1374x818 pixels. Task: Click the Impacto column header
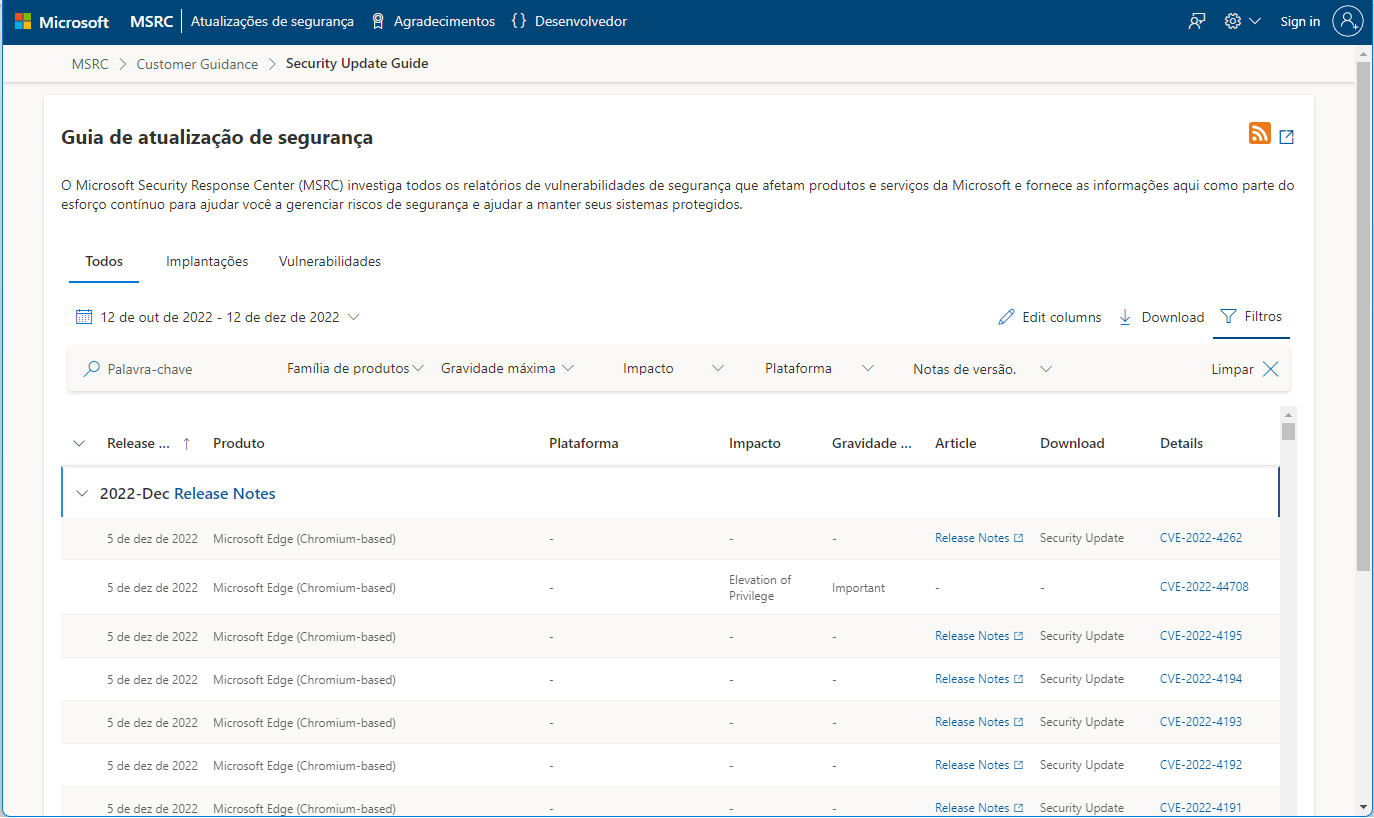755,444
